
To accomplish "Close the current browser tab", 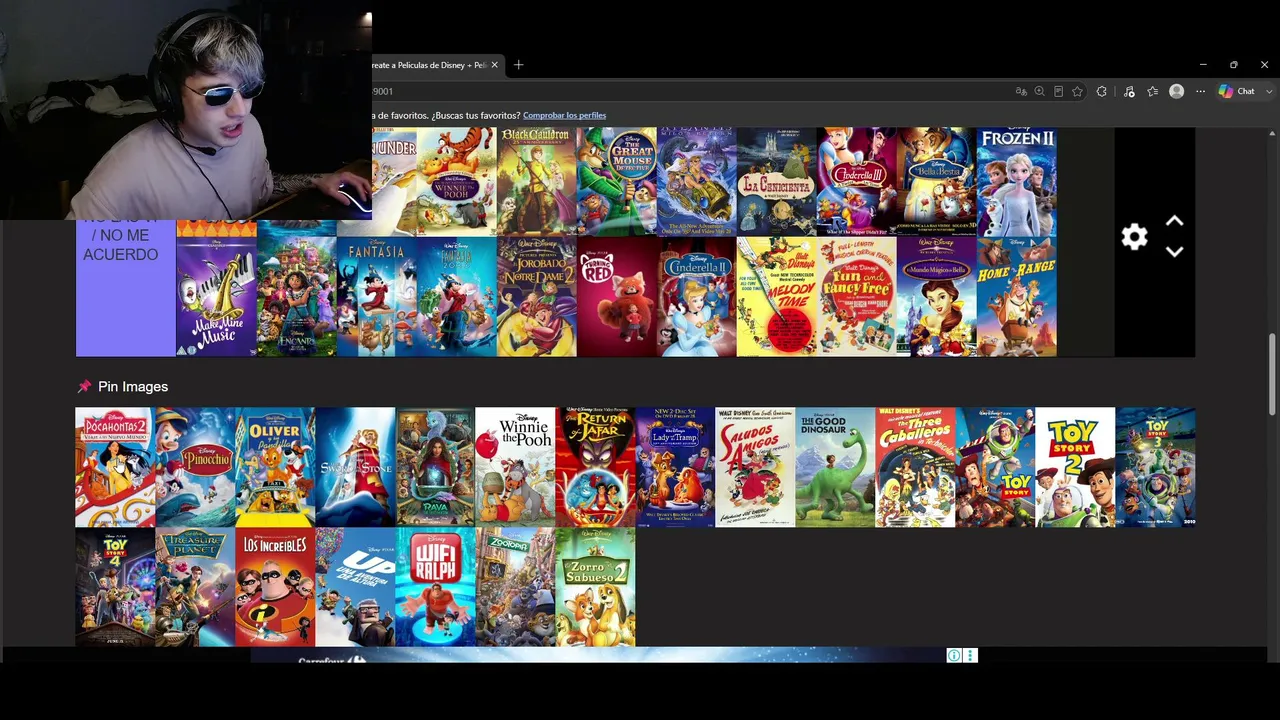I will (x=494, y=65).
